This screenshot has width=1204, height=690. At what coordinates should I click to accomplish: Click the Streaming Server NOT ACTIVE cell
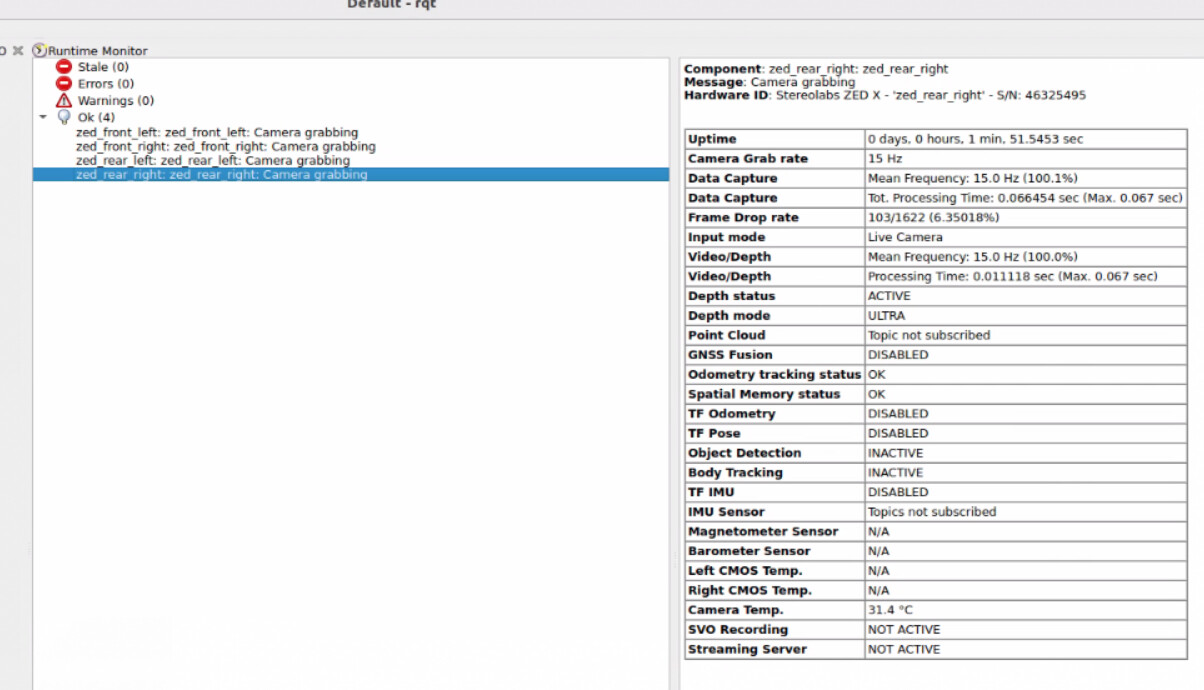point(904,649)
